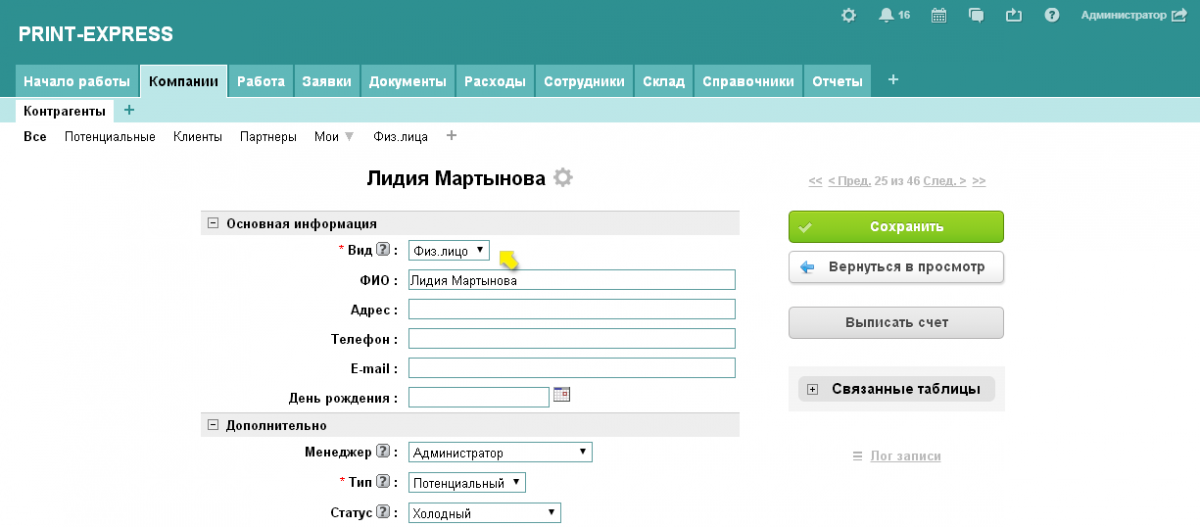Expand the Связанные таблицы panel
The width and height of the screenshot is (1200, 527).
[x=813, y=389]
